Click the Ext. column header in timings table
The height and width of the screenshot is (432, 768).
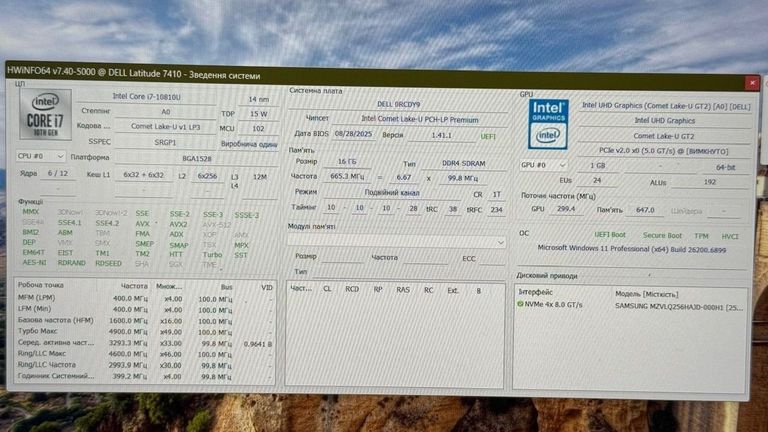(453, 290)
